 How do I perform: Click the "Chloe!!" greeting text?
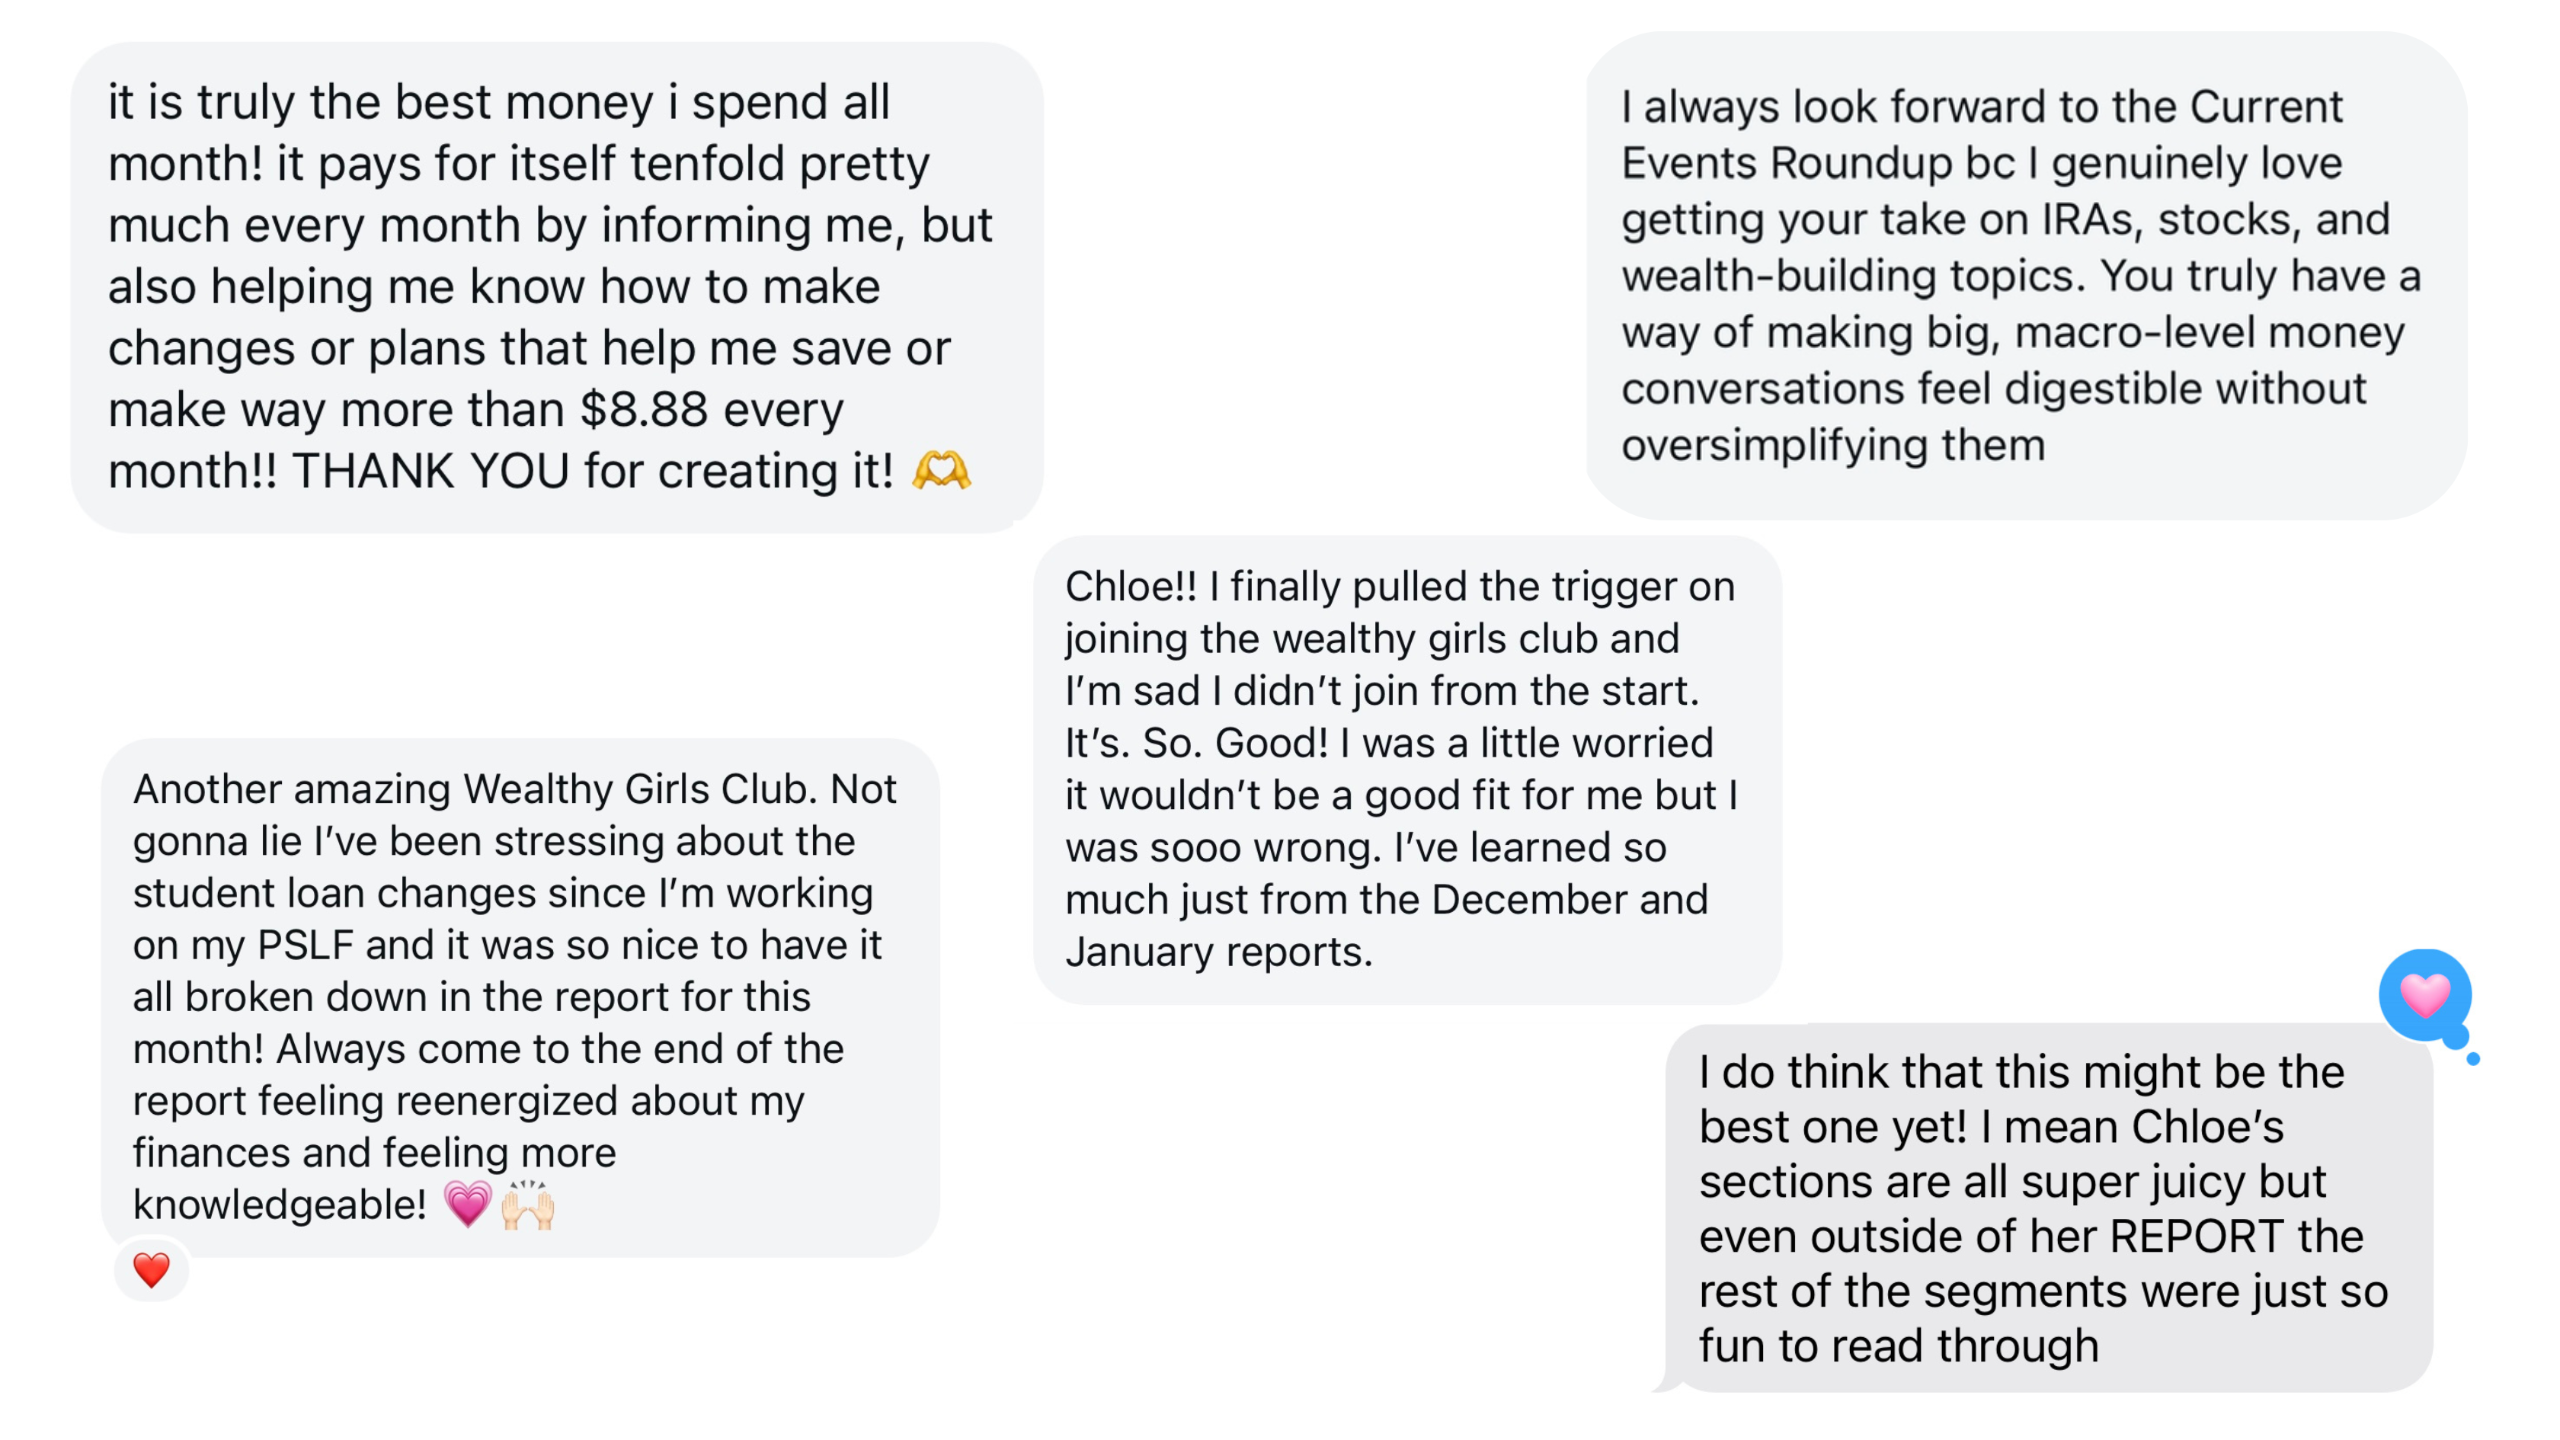pos(1130,587)
